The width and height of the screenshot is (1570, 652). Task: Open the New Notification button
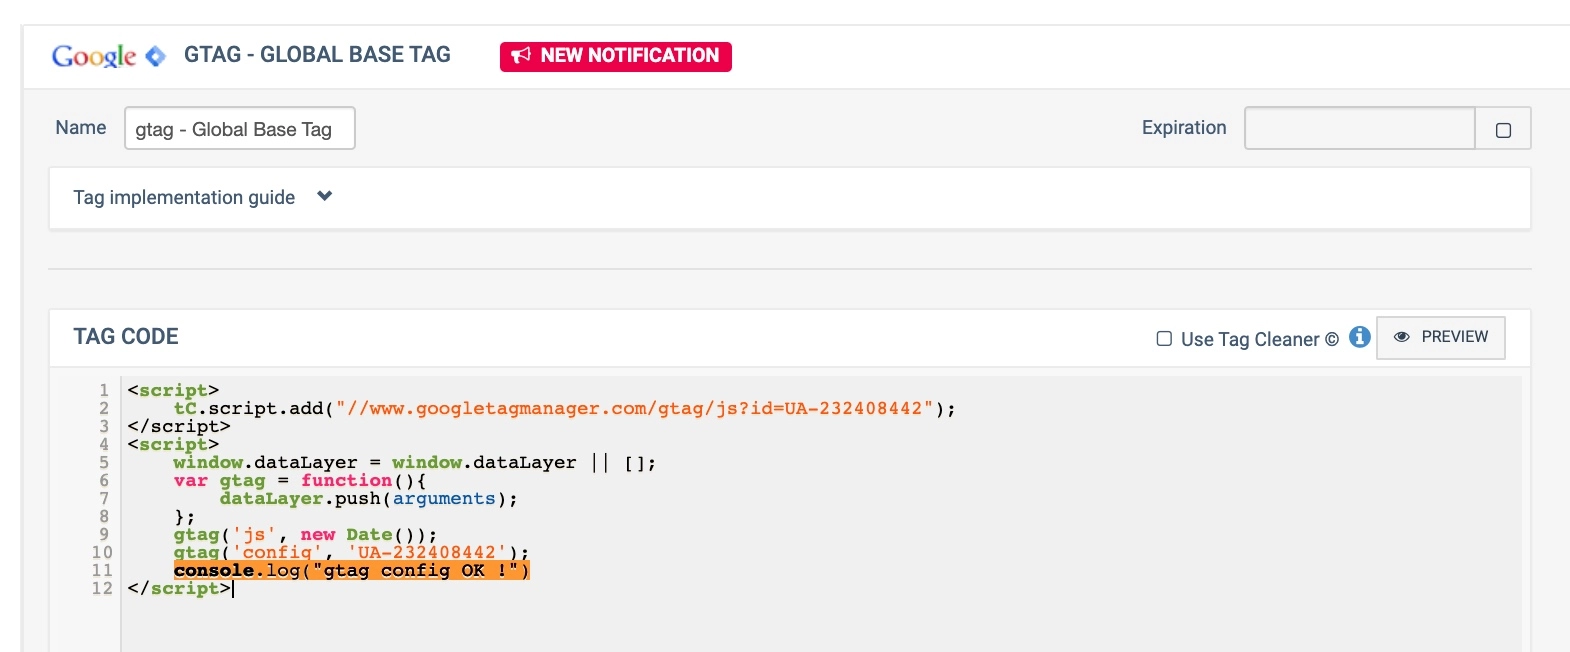(616, 56)
